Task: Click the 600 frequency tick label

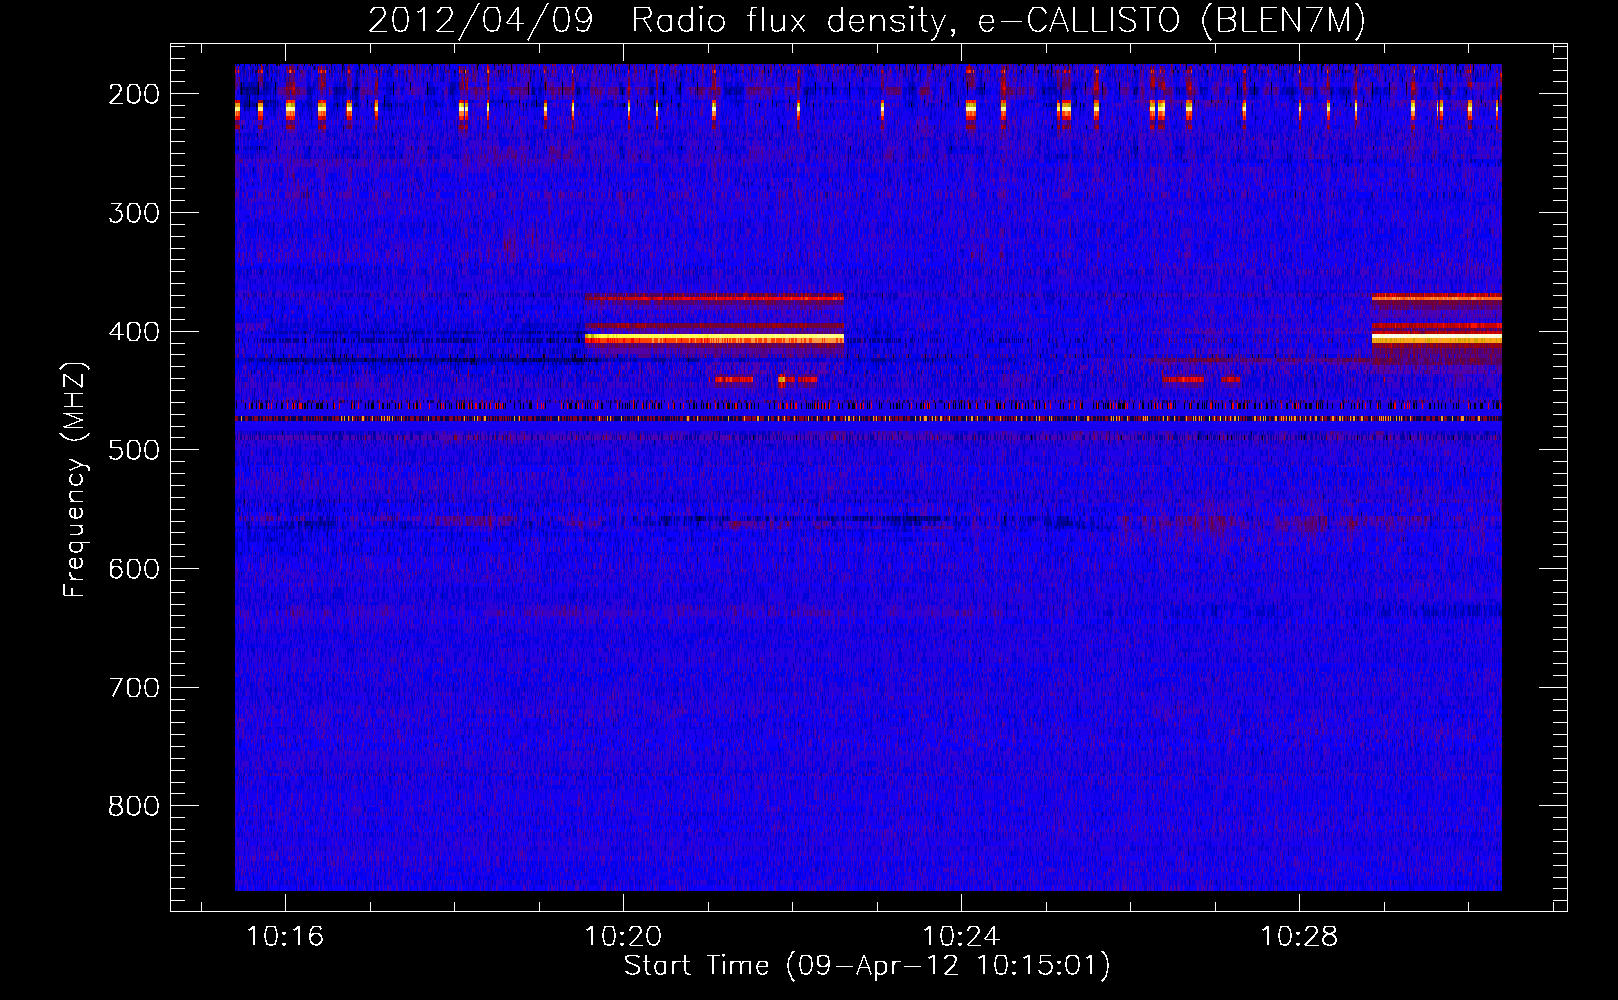Action: [x=134, y=569]
